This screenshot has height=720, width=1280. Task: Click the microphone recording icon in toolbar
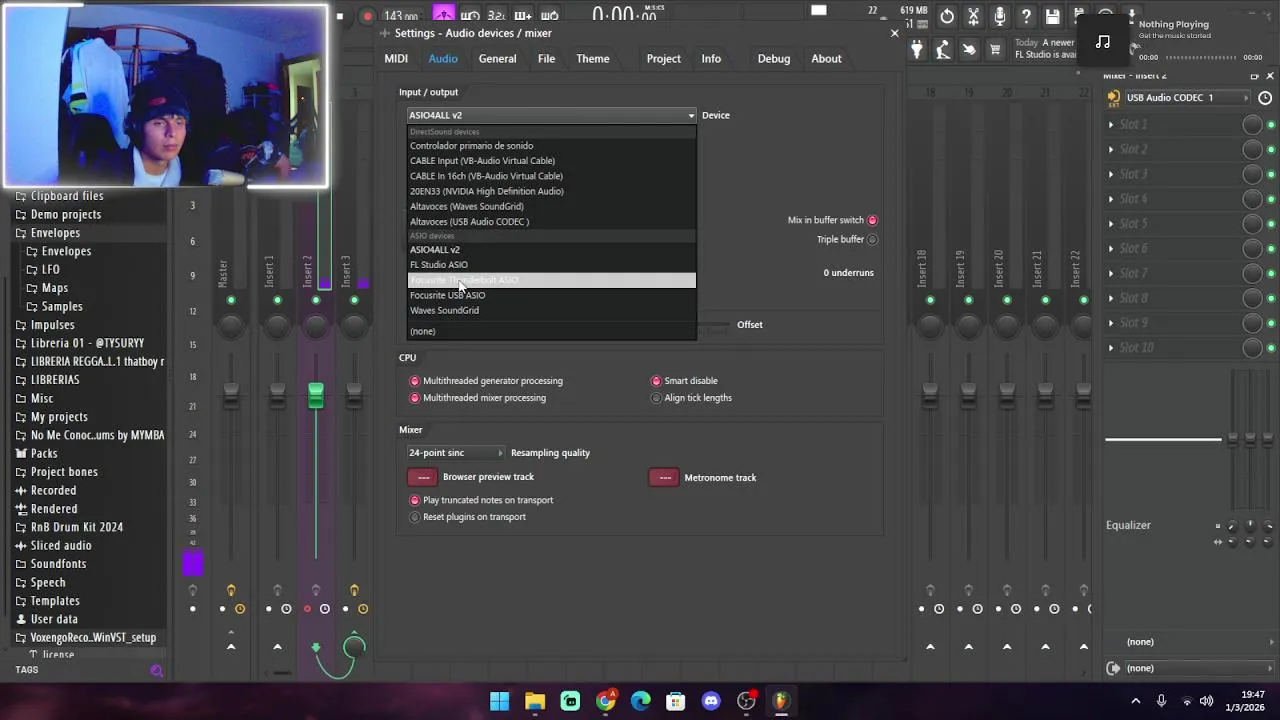click(x=999, y=16)
